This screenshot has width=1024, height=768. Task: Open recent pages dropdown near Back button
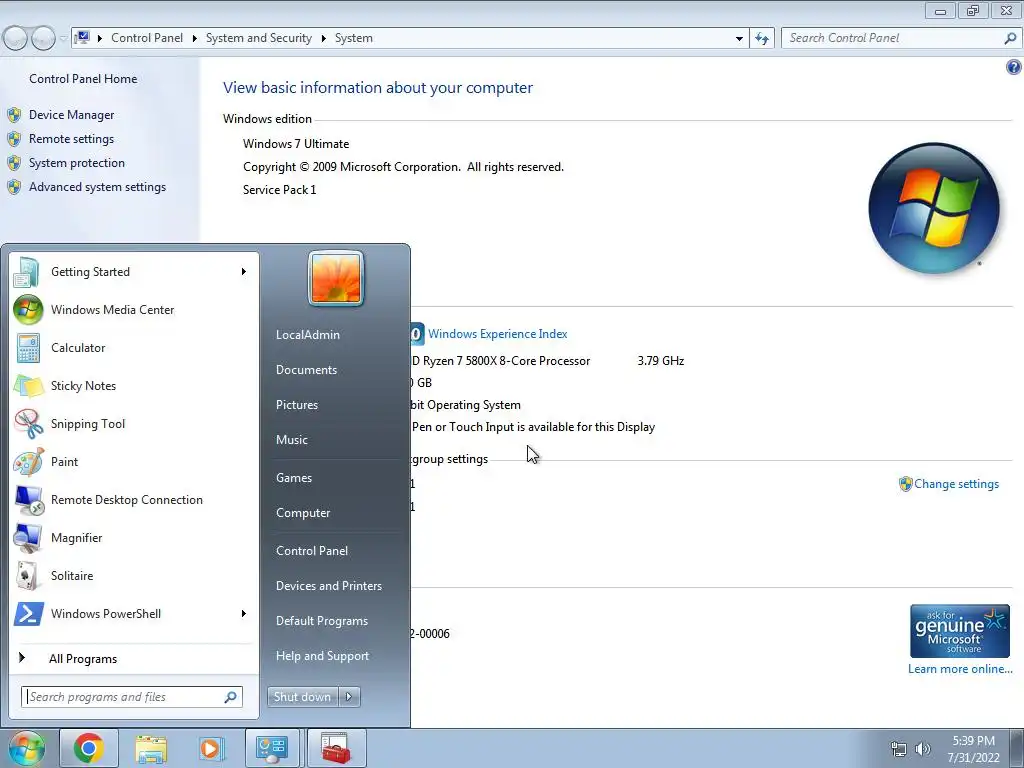tap(63, 38)
